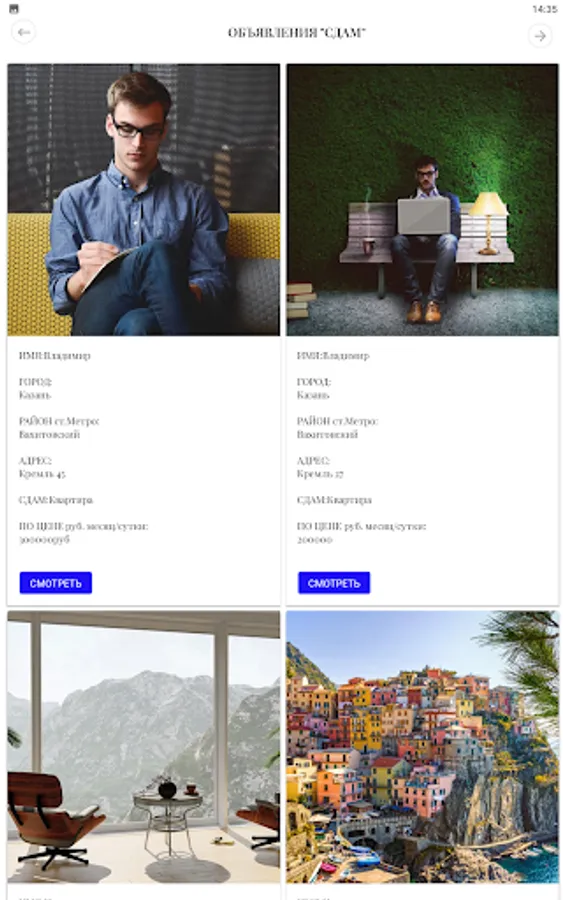Go back using the left arrow icon

[24, 32]
